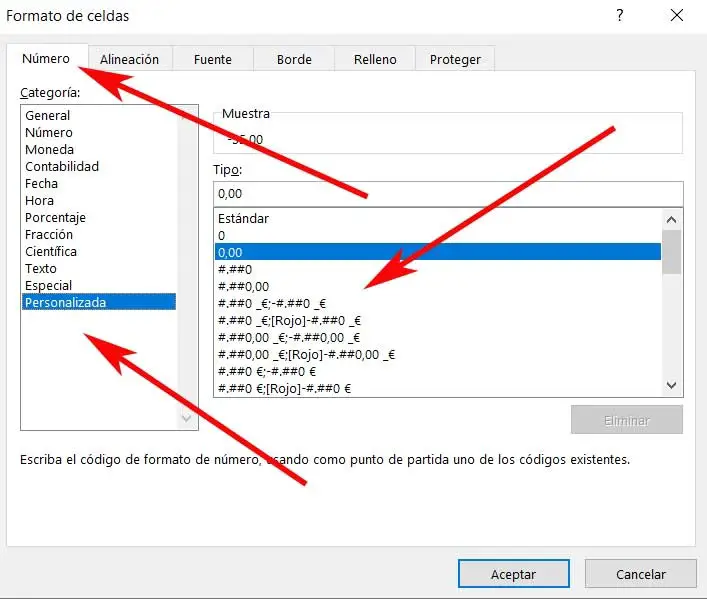
Task: Choose Moneda in the category list
Action: pos(50,150)
